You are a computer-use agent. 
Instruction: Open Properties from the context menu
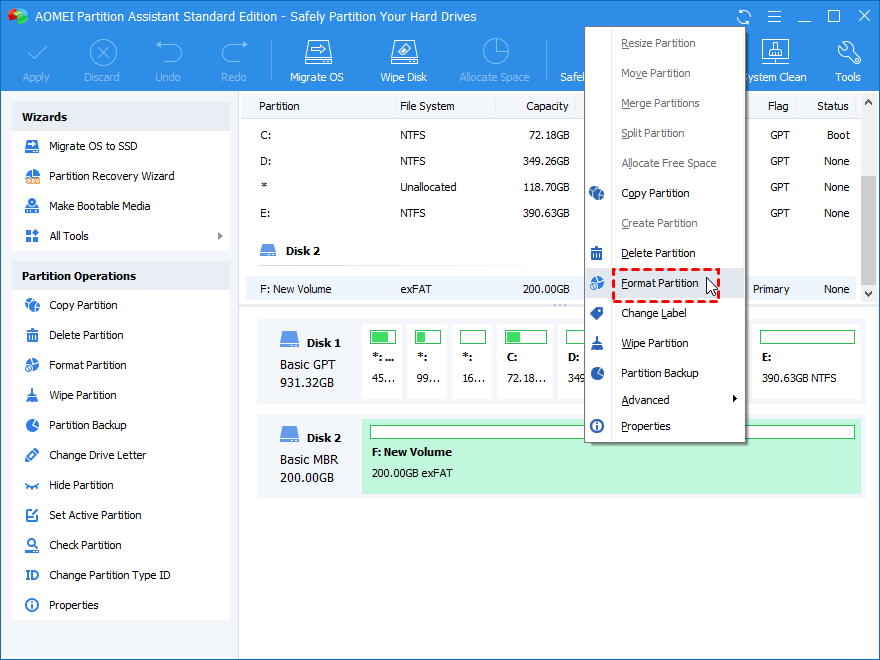(x=645, y=426)
